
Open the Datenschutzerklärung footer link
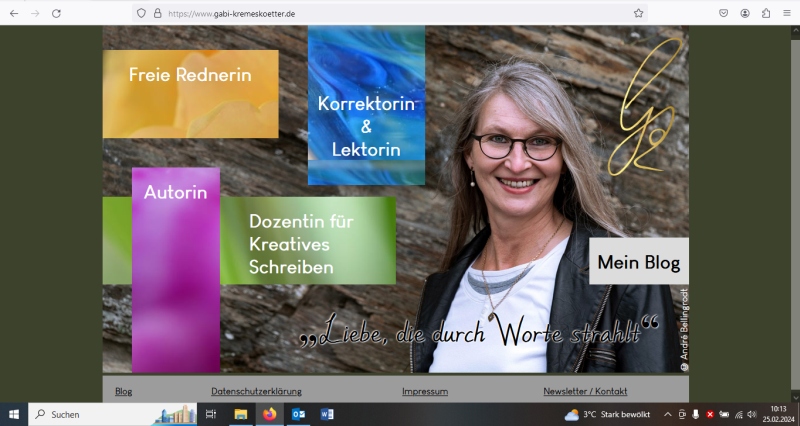point(256,391)
